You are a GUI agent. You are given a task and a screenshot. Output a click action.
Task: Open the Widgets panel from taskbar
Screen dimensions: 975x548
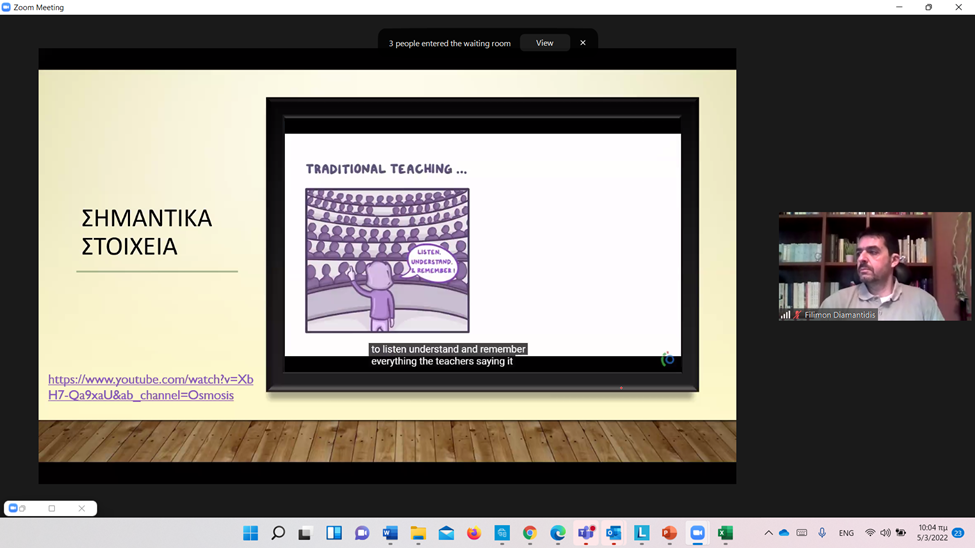(x=334, y=533)
